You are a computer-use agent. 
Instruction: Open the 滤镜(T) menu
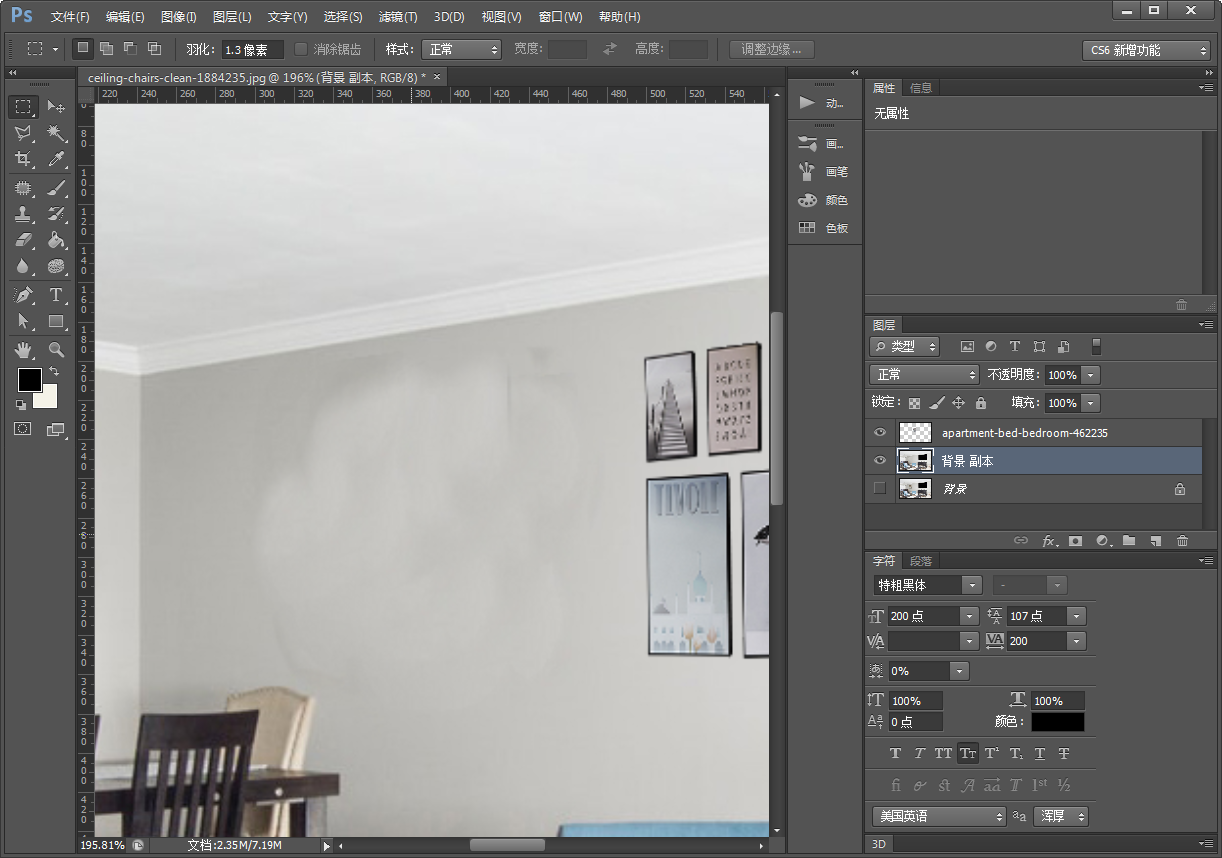coord(398,17)
